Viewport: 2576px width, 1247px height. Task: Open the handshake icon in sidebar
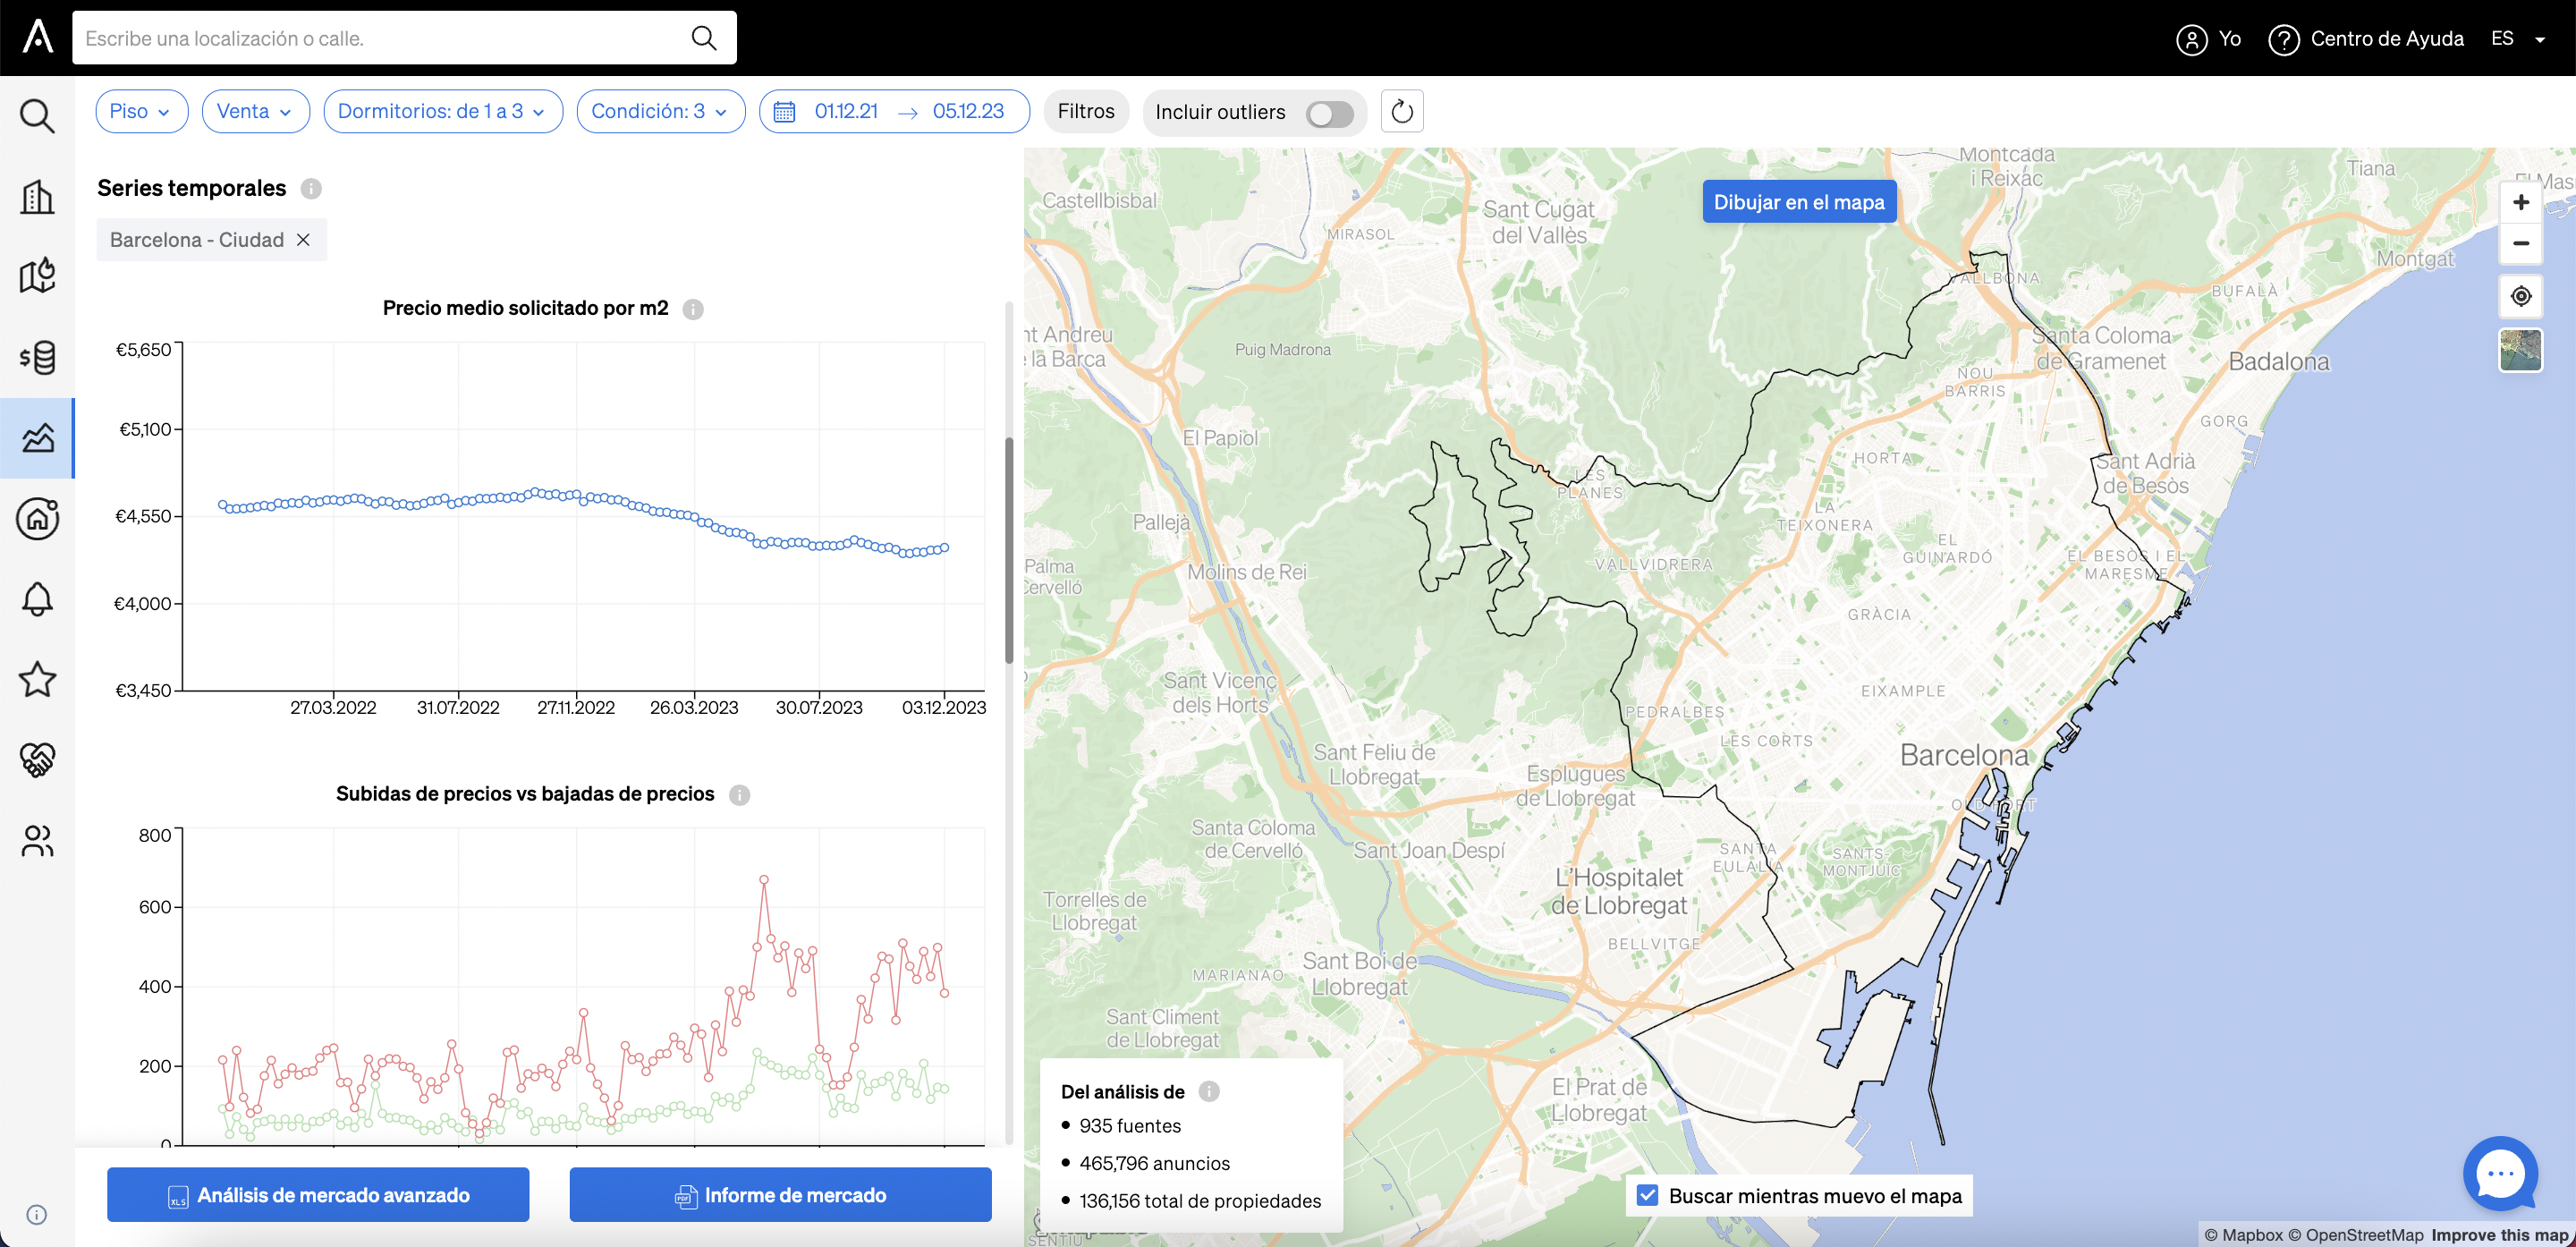click(x=37, y=759)
